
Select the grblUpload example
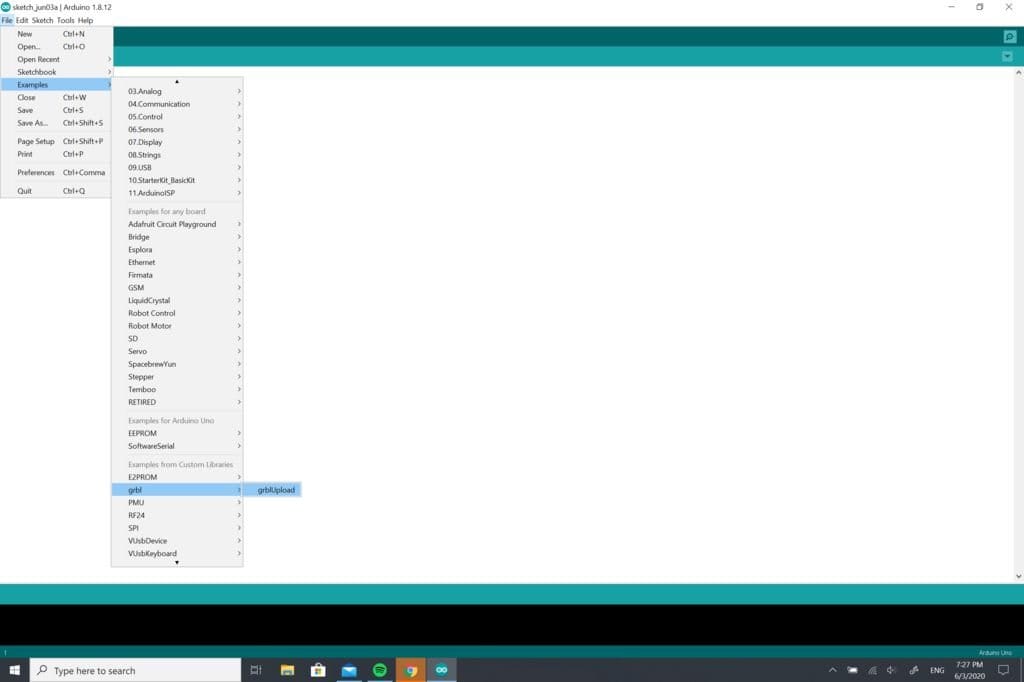click(x=276, y=490)
